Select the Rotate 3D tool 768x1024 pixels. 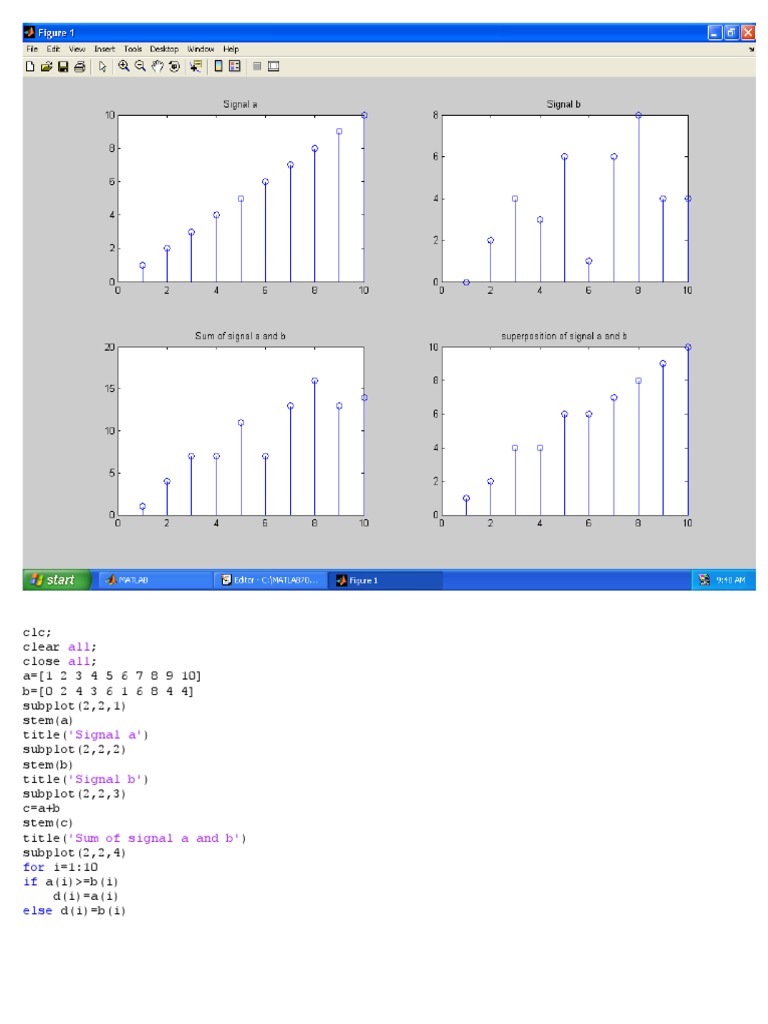pos(174,66)
